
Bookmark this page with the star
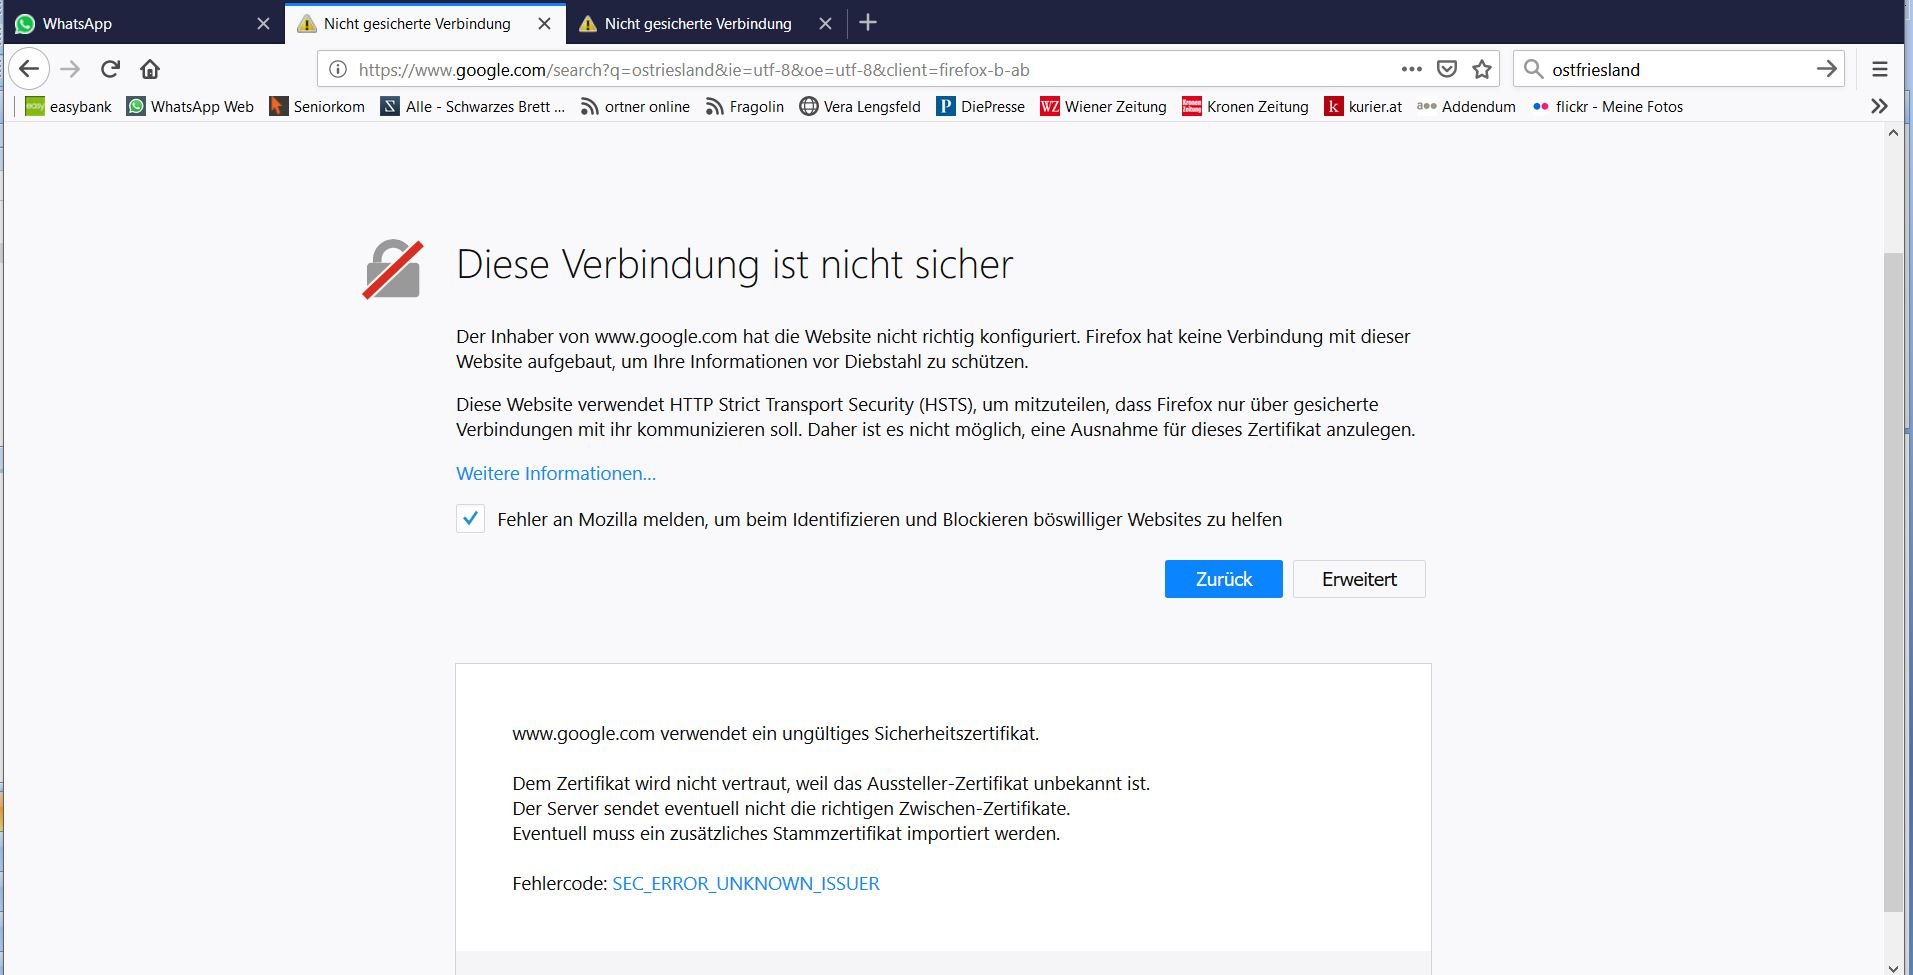point(1482,69)
